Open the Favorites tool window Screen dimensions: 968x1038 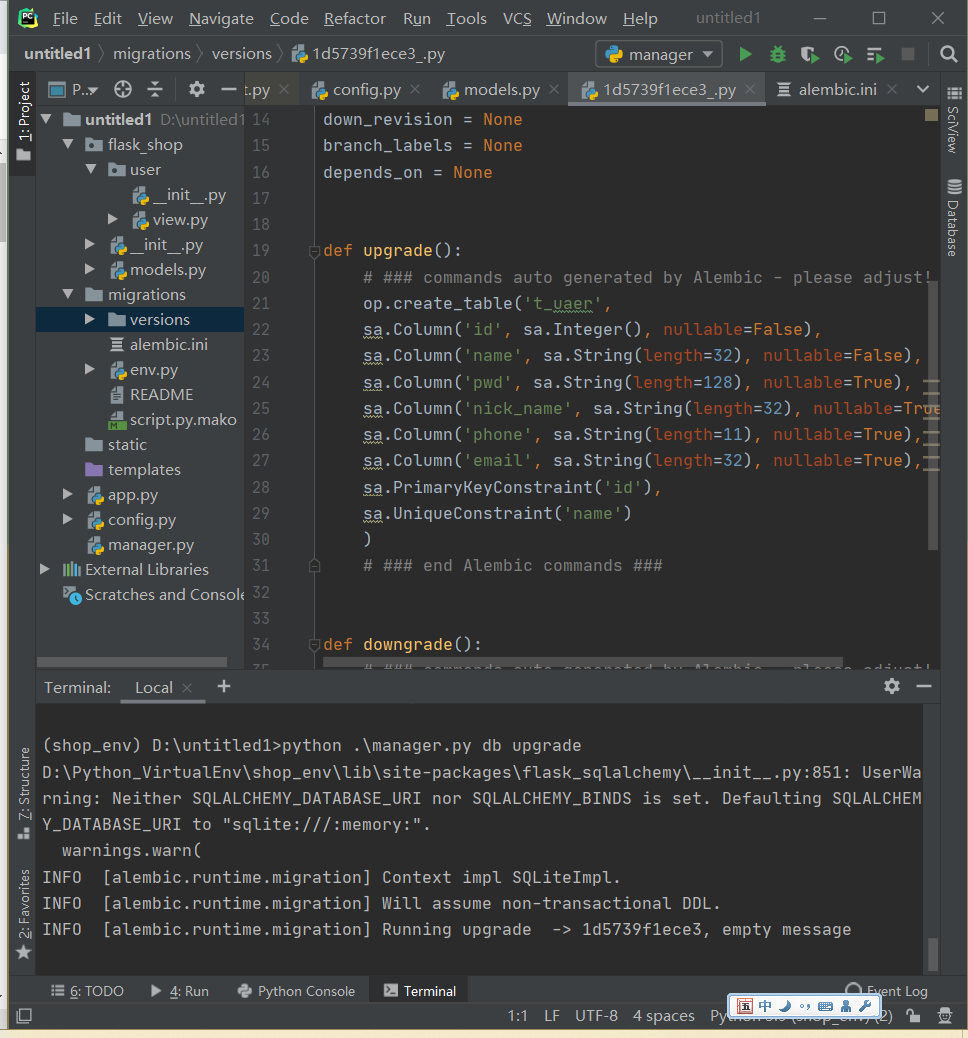(x=24, y=914)
